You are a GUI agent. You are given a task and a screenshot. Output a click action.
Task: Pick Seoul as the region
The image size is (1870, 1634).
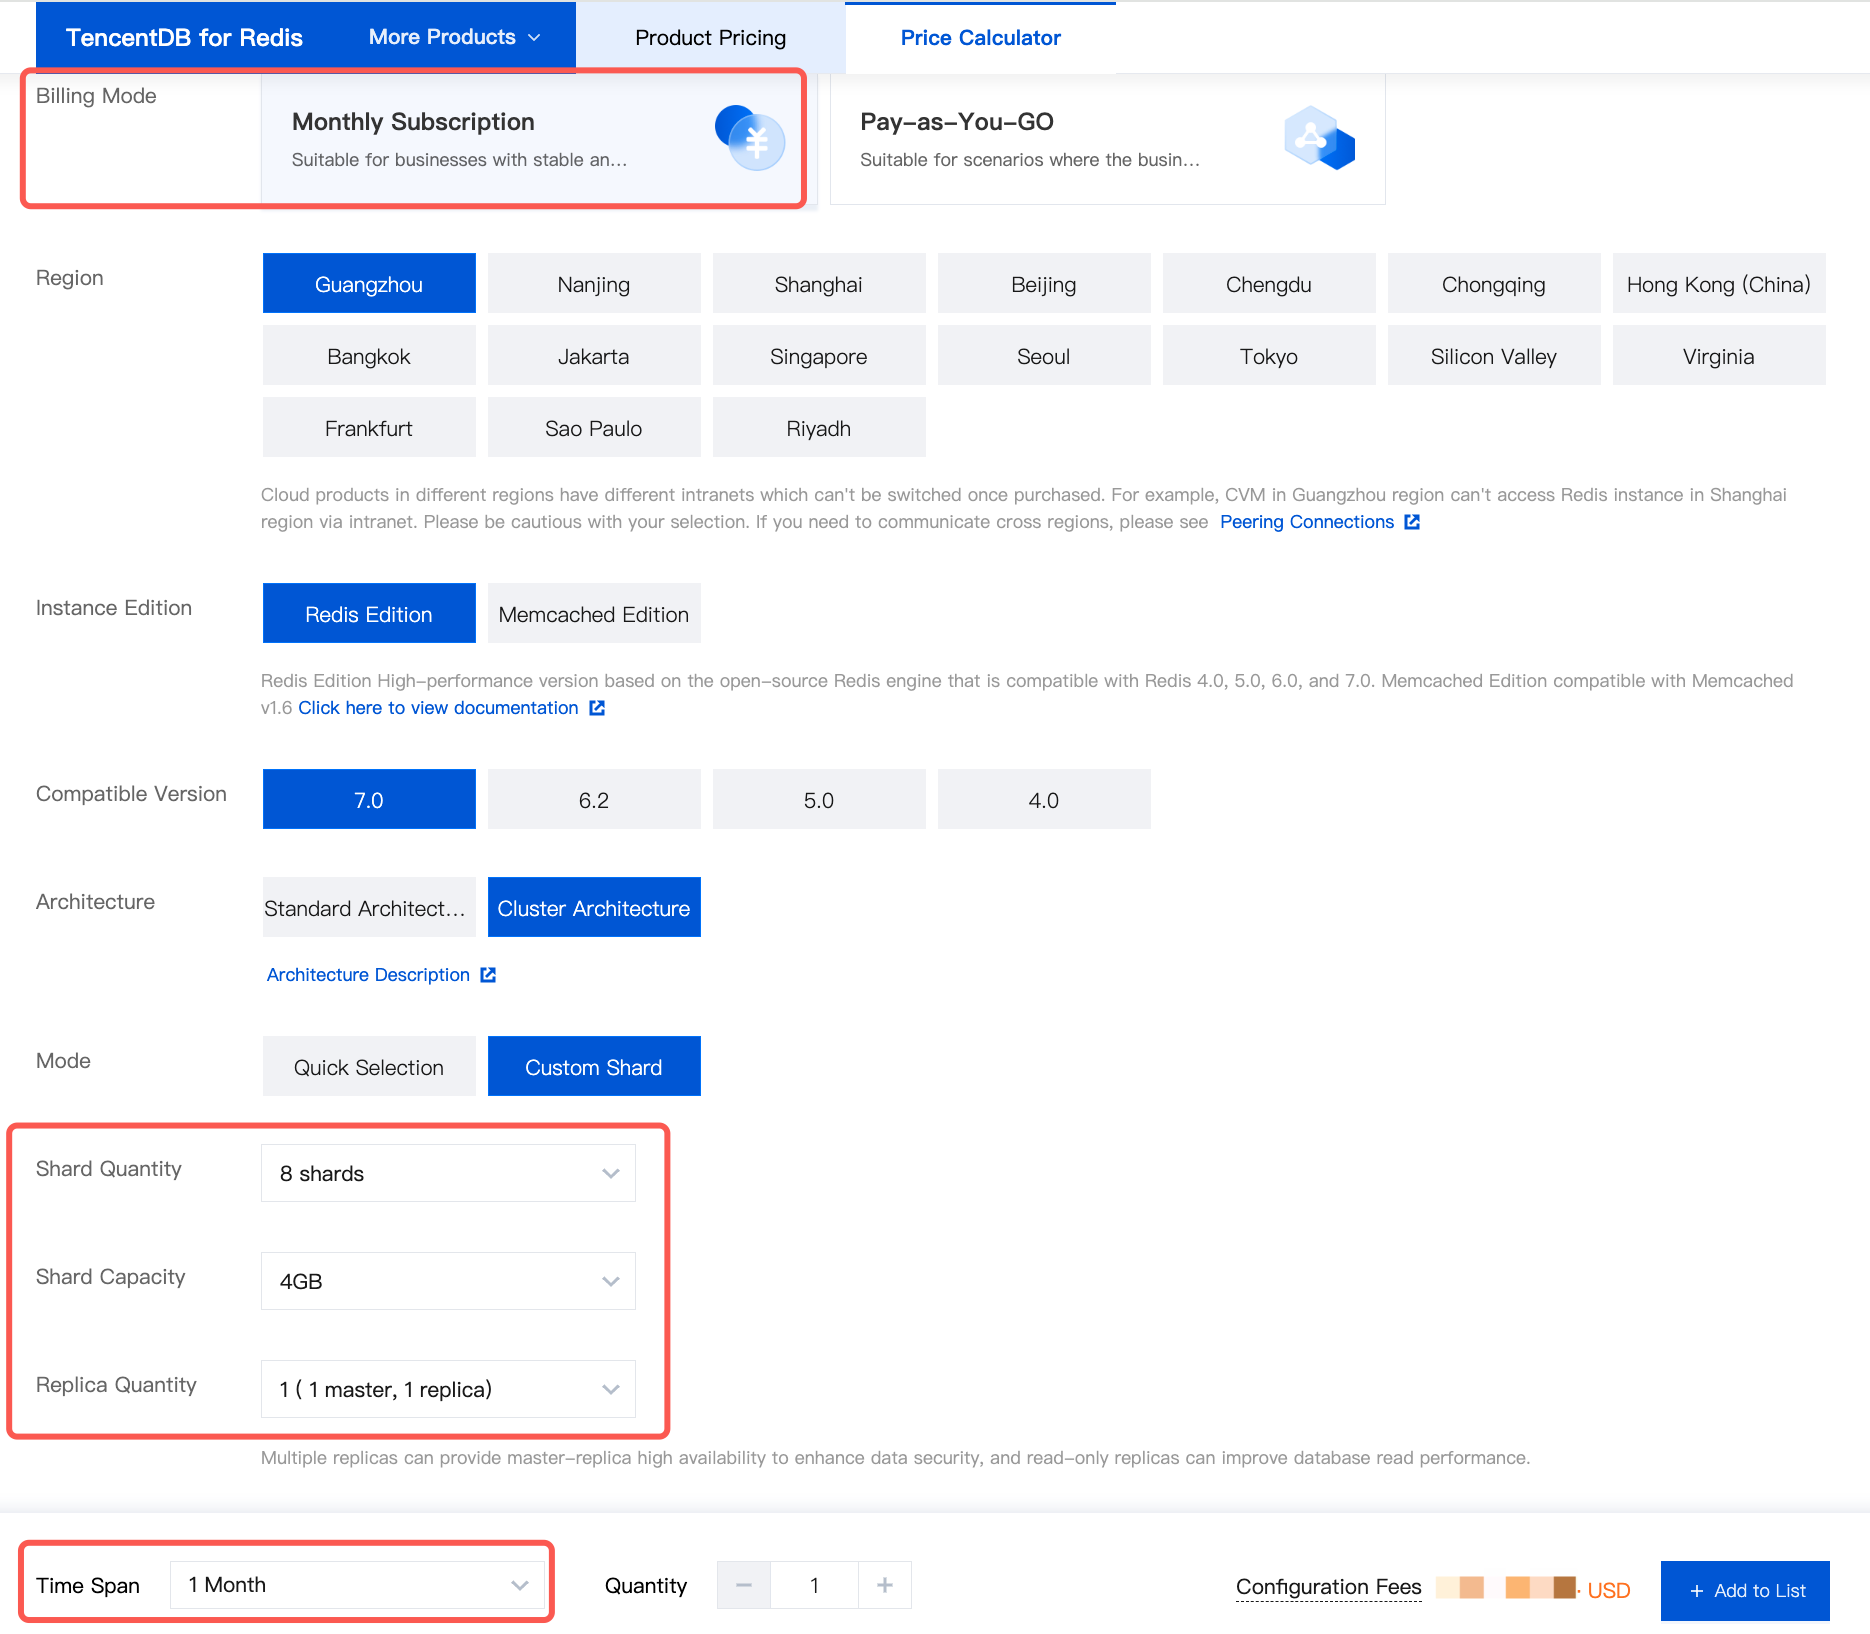pos(1044,356)
